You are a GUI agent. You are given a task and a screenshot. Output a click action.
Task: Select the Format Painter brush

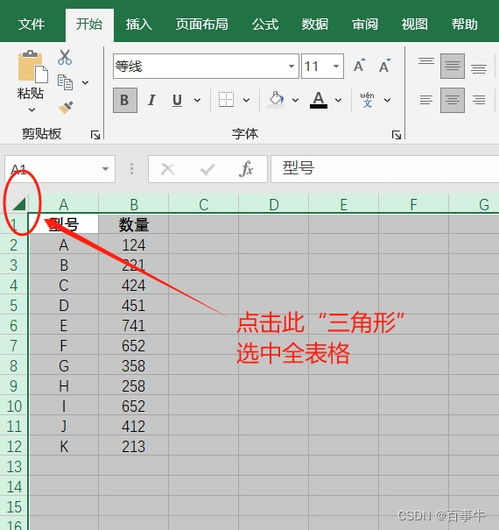(66, 107)
